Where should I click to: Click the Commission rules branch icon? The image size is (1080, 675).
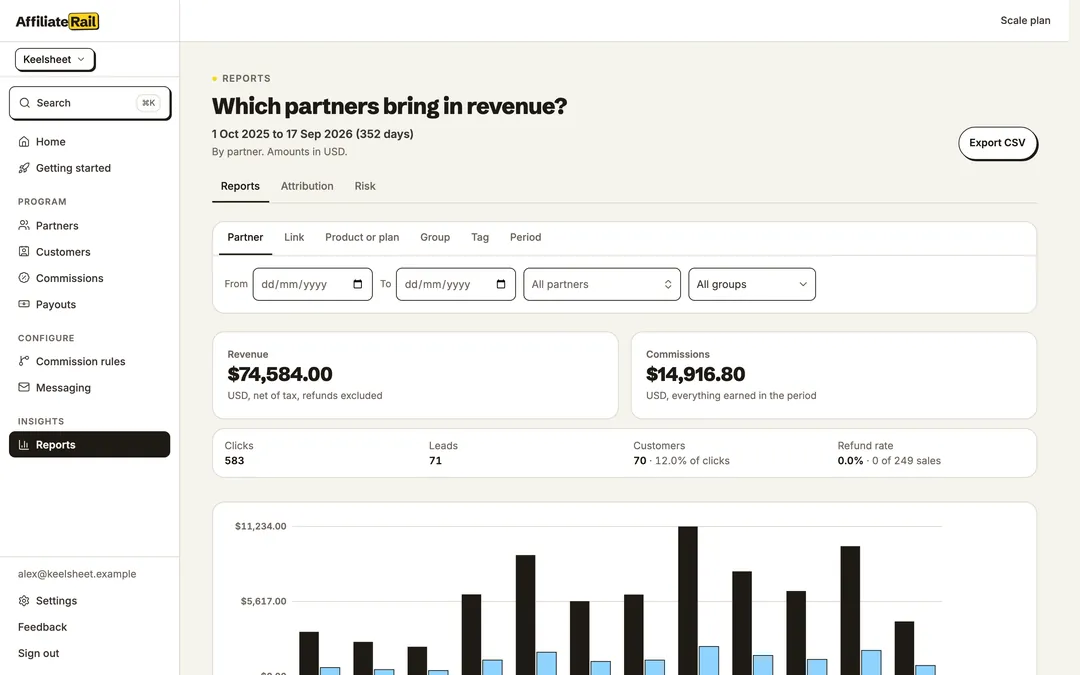(24, 361)
